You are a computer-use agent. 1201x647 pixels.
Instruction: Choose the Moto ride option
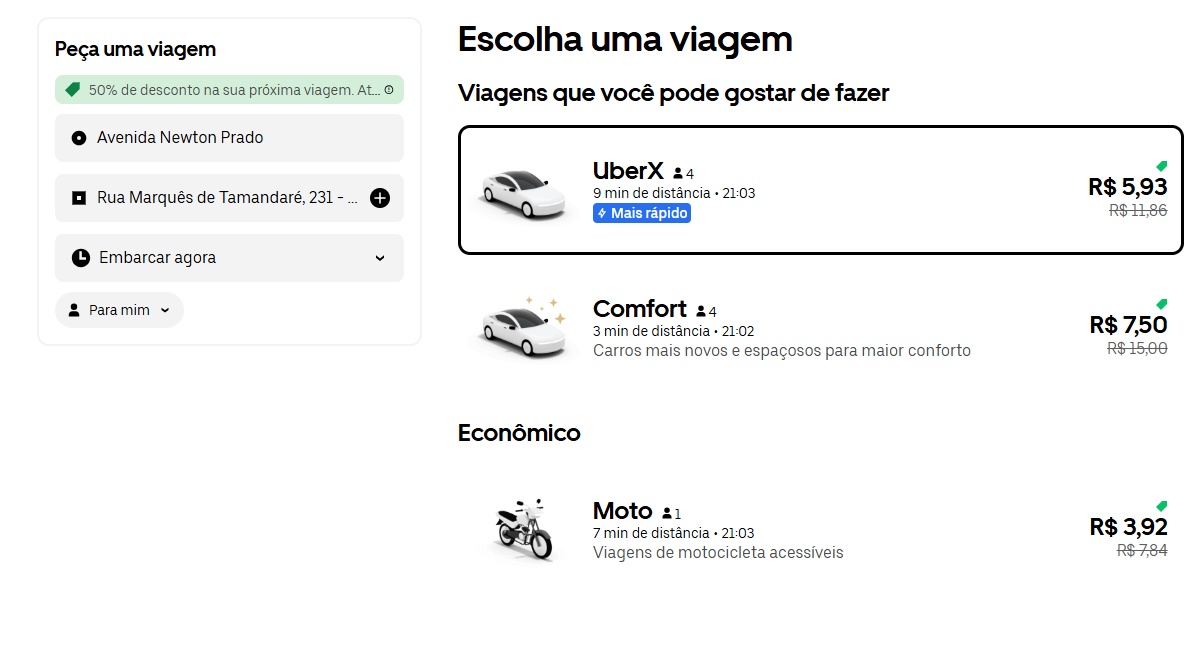coord(820,530)
